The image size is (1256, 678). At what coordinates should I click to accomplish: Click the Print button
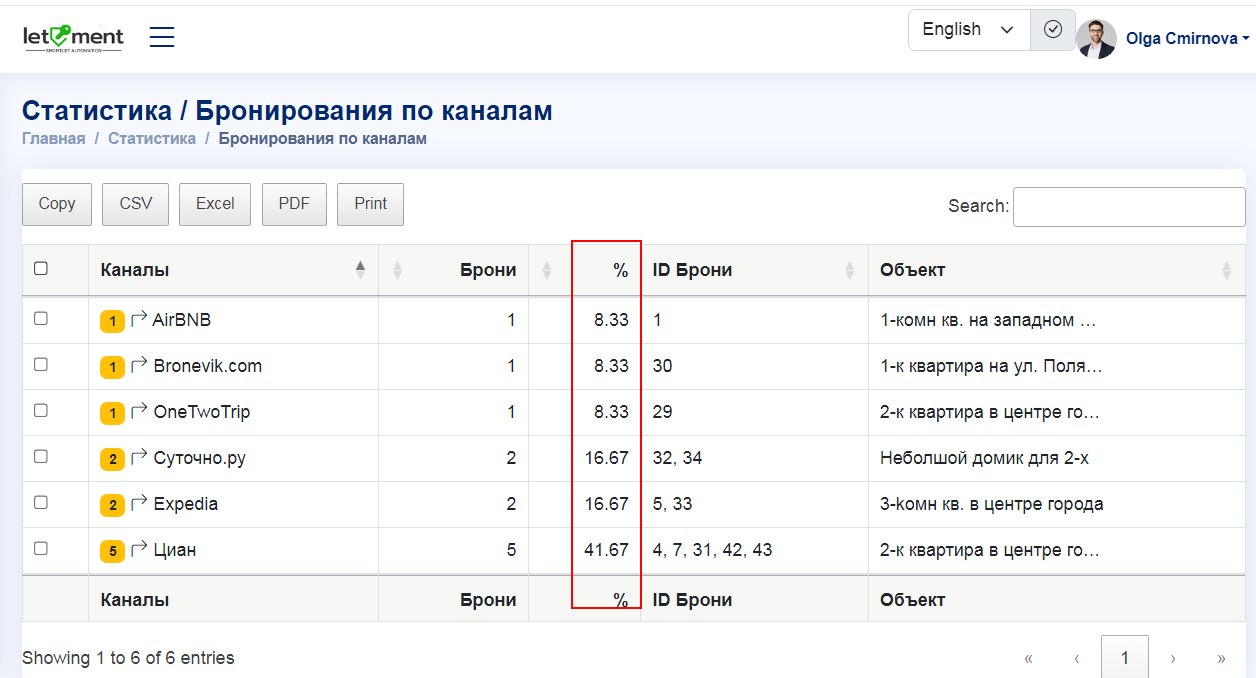(370, 204)
